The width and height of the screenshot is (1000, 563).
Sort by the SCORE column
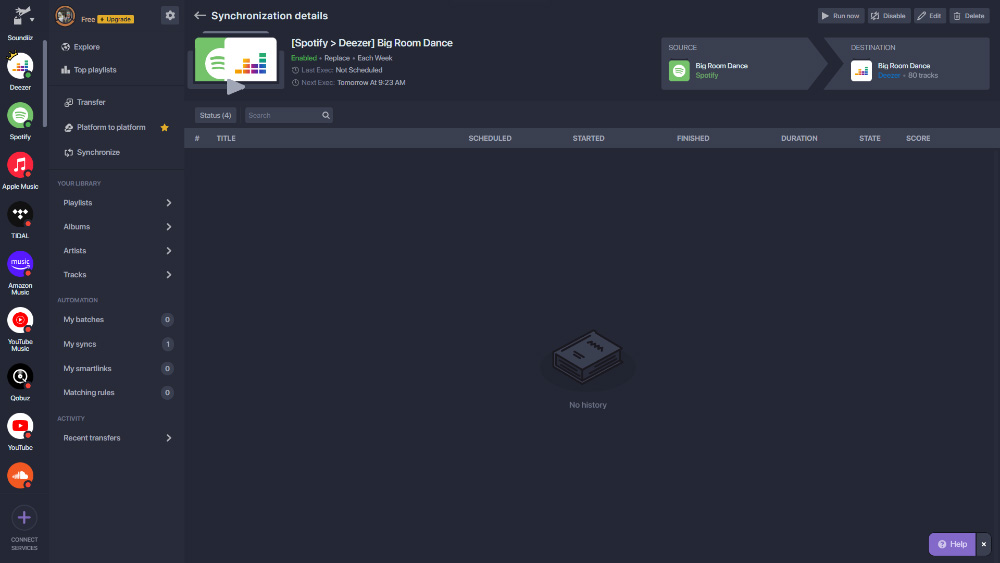coord(918,138)
